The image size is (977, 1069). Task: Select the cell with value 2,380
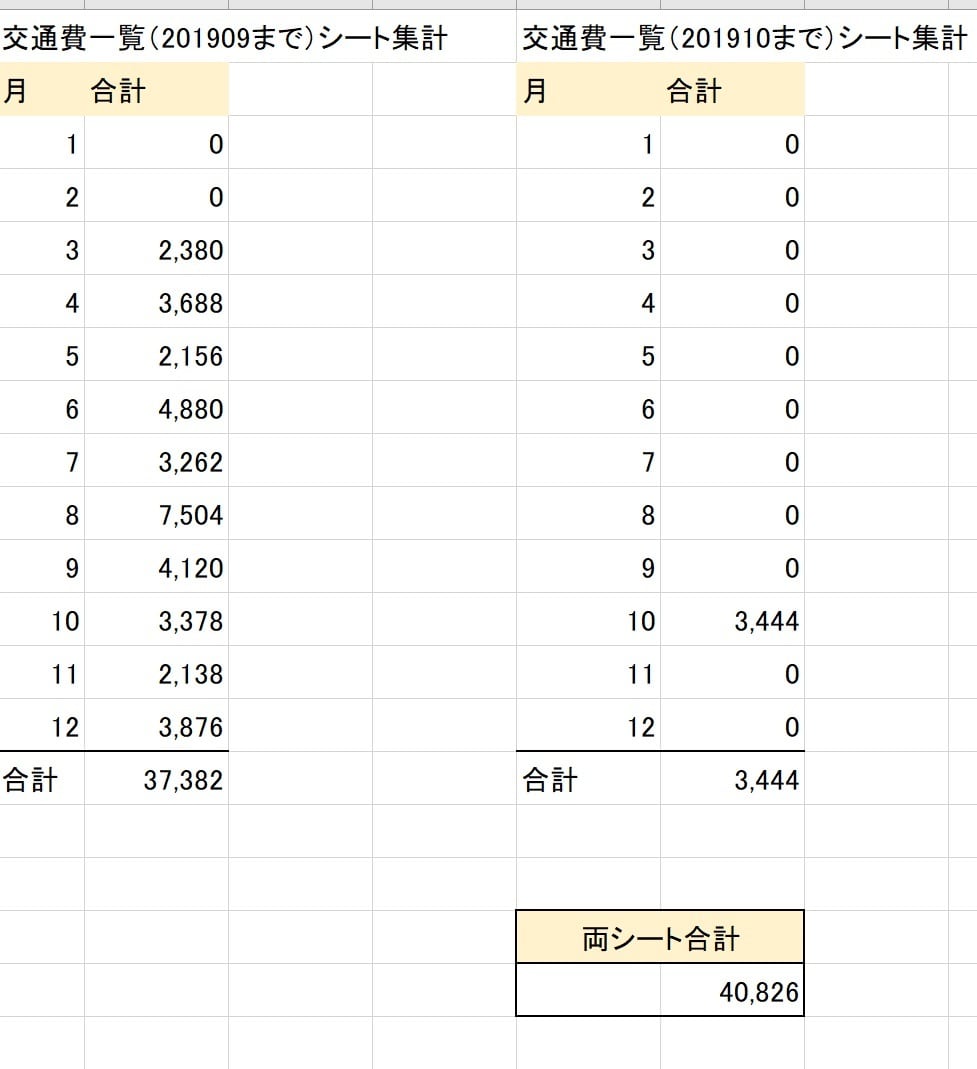tap(156, 249)
